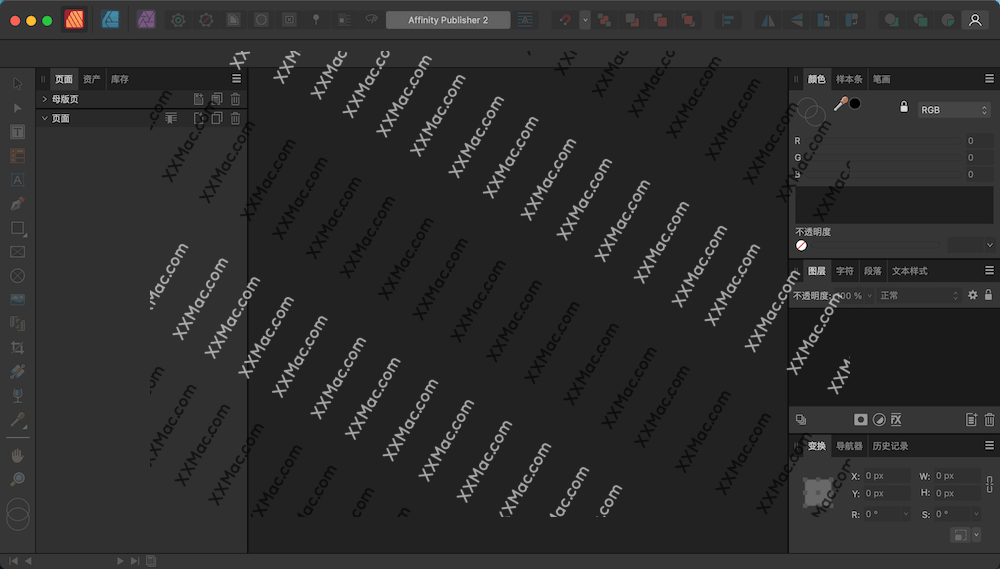
Task: Select the Artistic Text tool
Action: tap(17, 180)
